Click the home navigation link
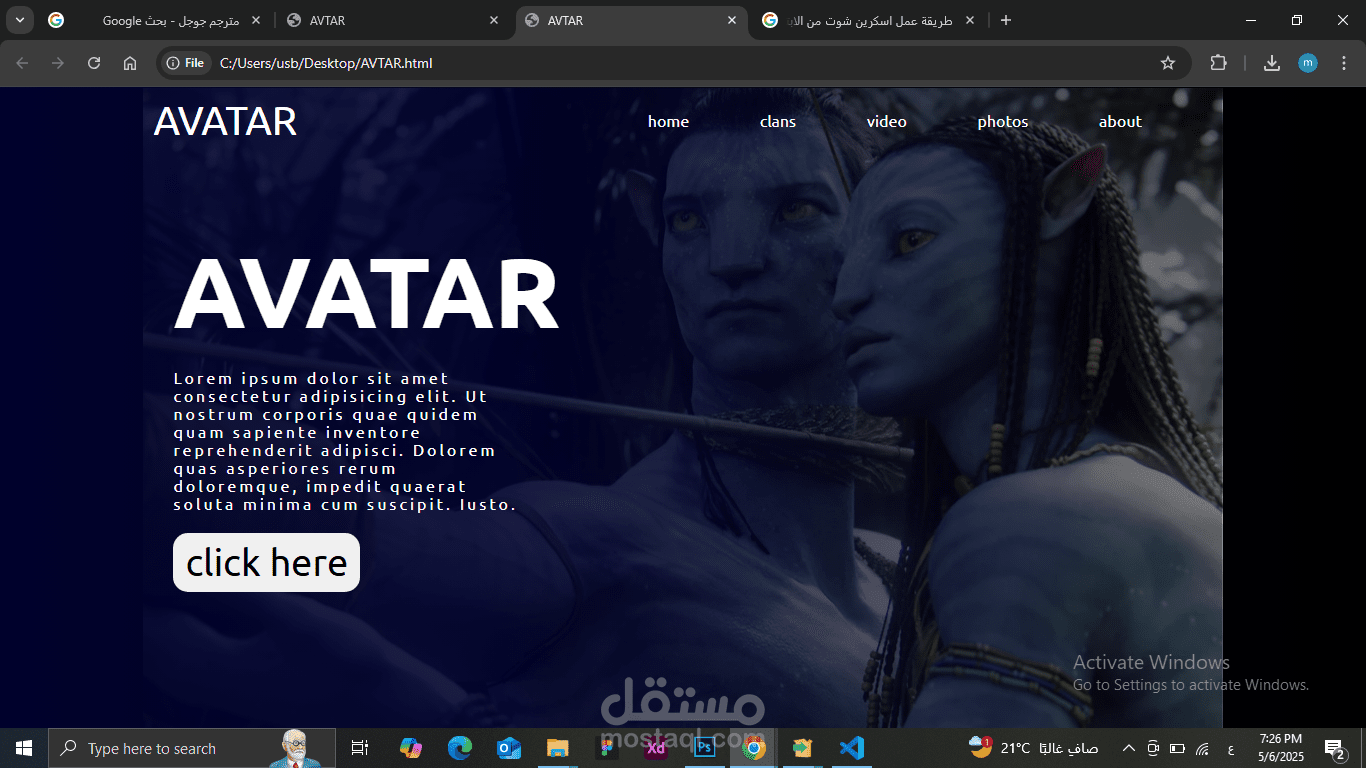The width and height of the screenshot is (1366, 768). 668,122
